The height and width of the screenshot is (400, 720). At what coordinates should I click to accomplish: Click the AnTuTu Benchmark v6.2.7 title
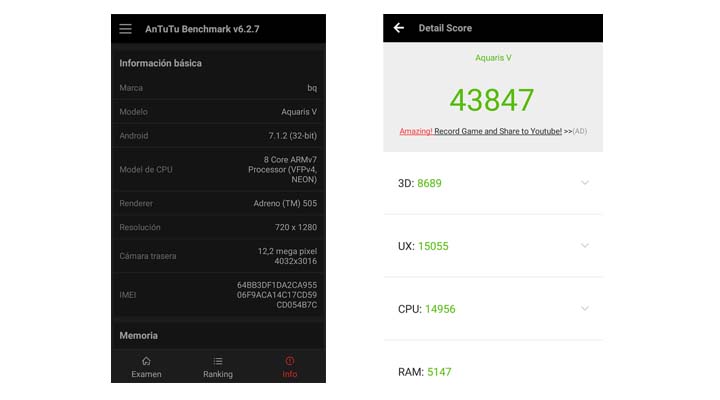tap(202, 29)
